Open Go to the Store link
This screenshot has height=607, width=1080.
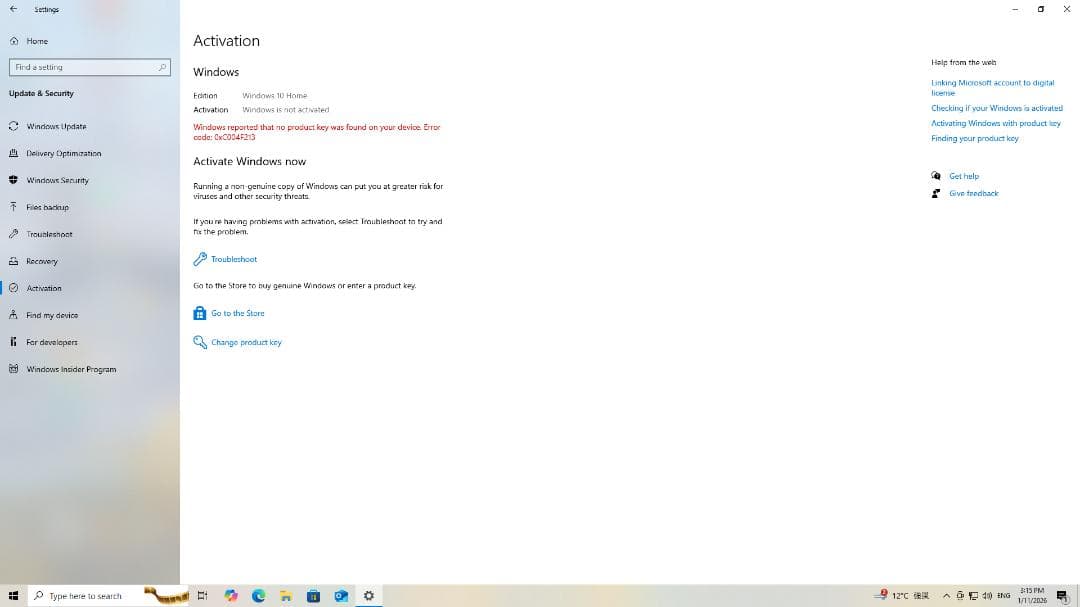[x=237, y=313]
